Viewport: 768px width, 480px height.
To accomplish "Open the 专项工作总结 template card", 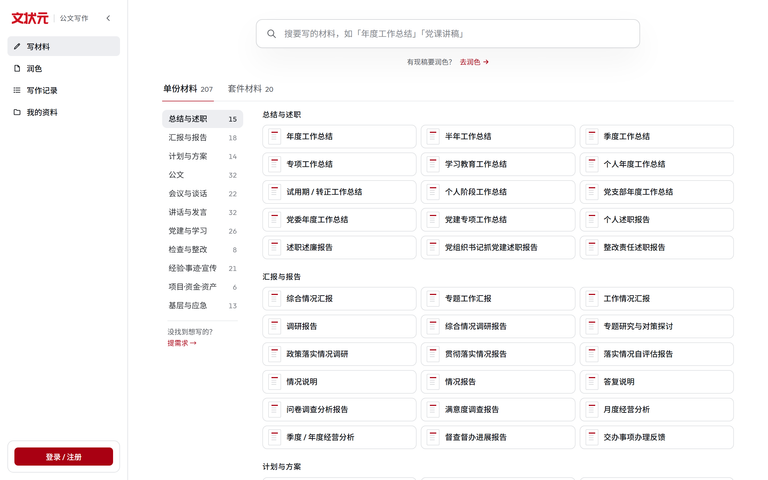I will tap(339, 164).
